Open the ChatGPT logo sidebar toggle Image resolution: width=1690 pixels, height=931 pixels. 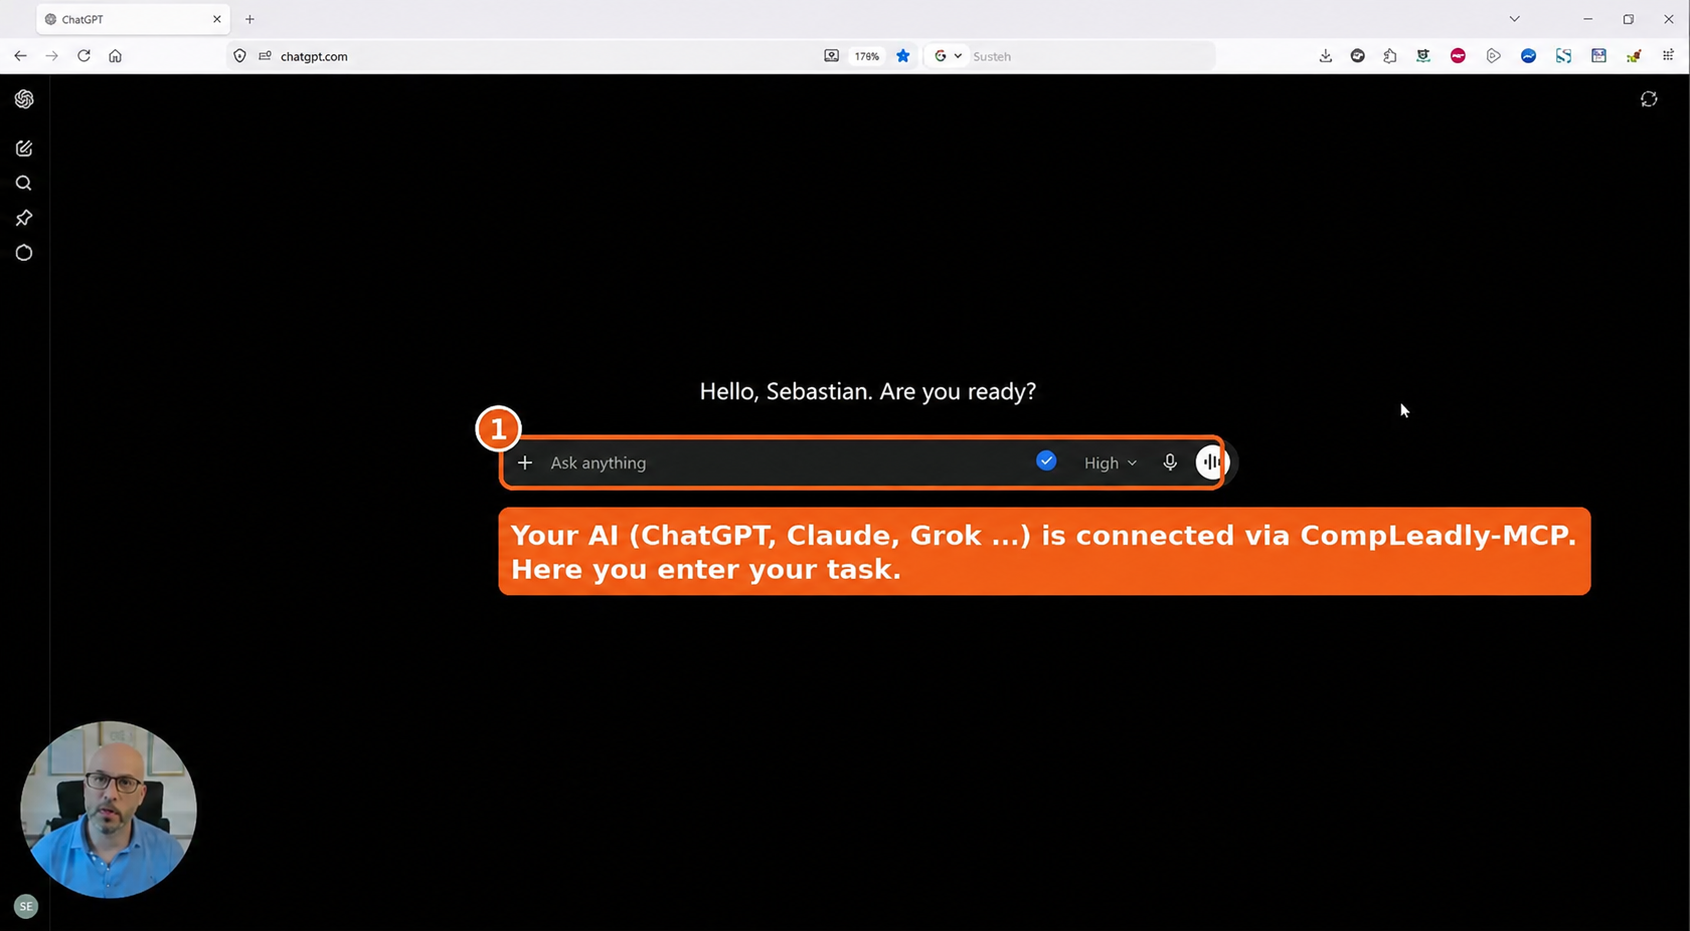click(24, 99)
